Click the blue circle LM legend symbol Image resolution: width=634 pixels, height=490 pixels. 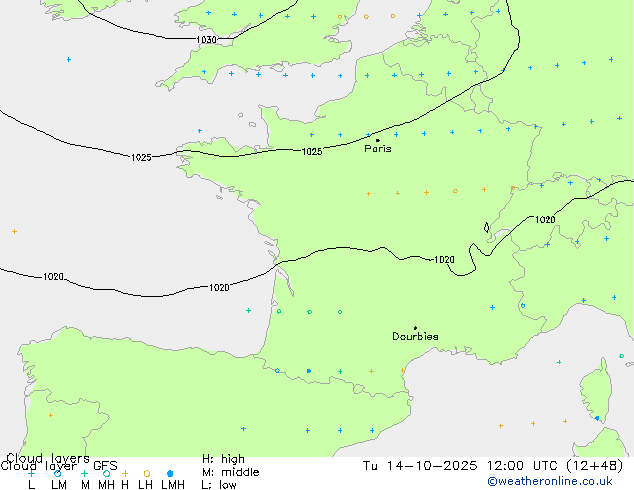(x=57, y=473)
